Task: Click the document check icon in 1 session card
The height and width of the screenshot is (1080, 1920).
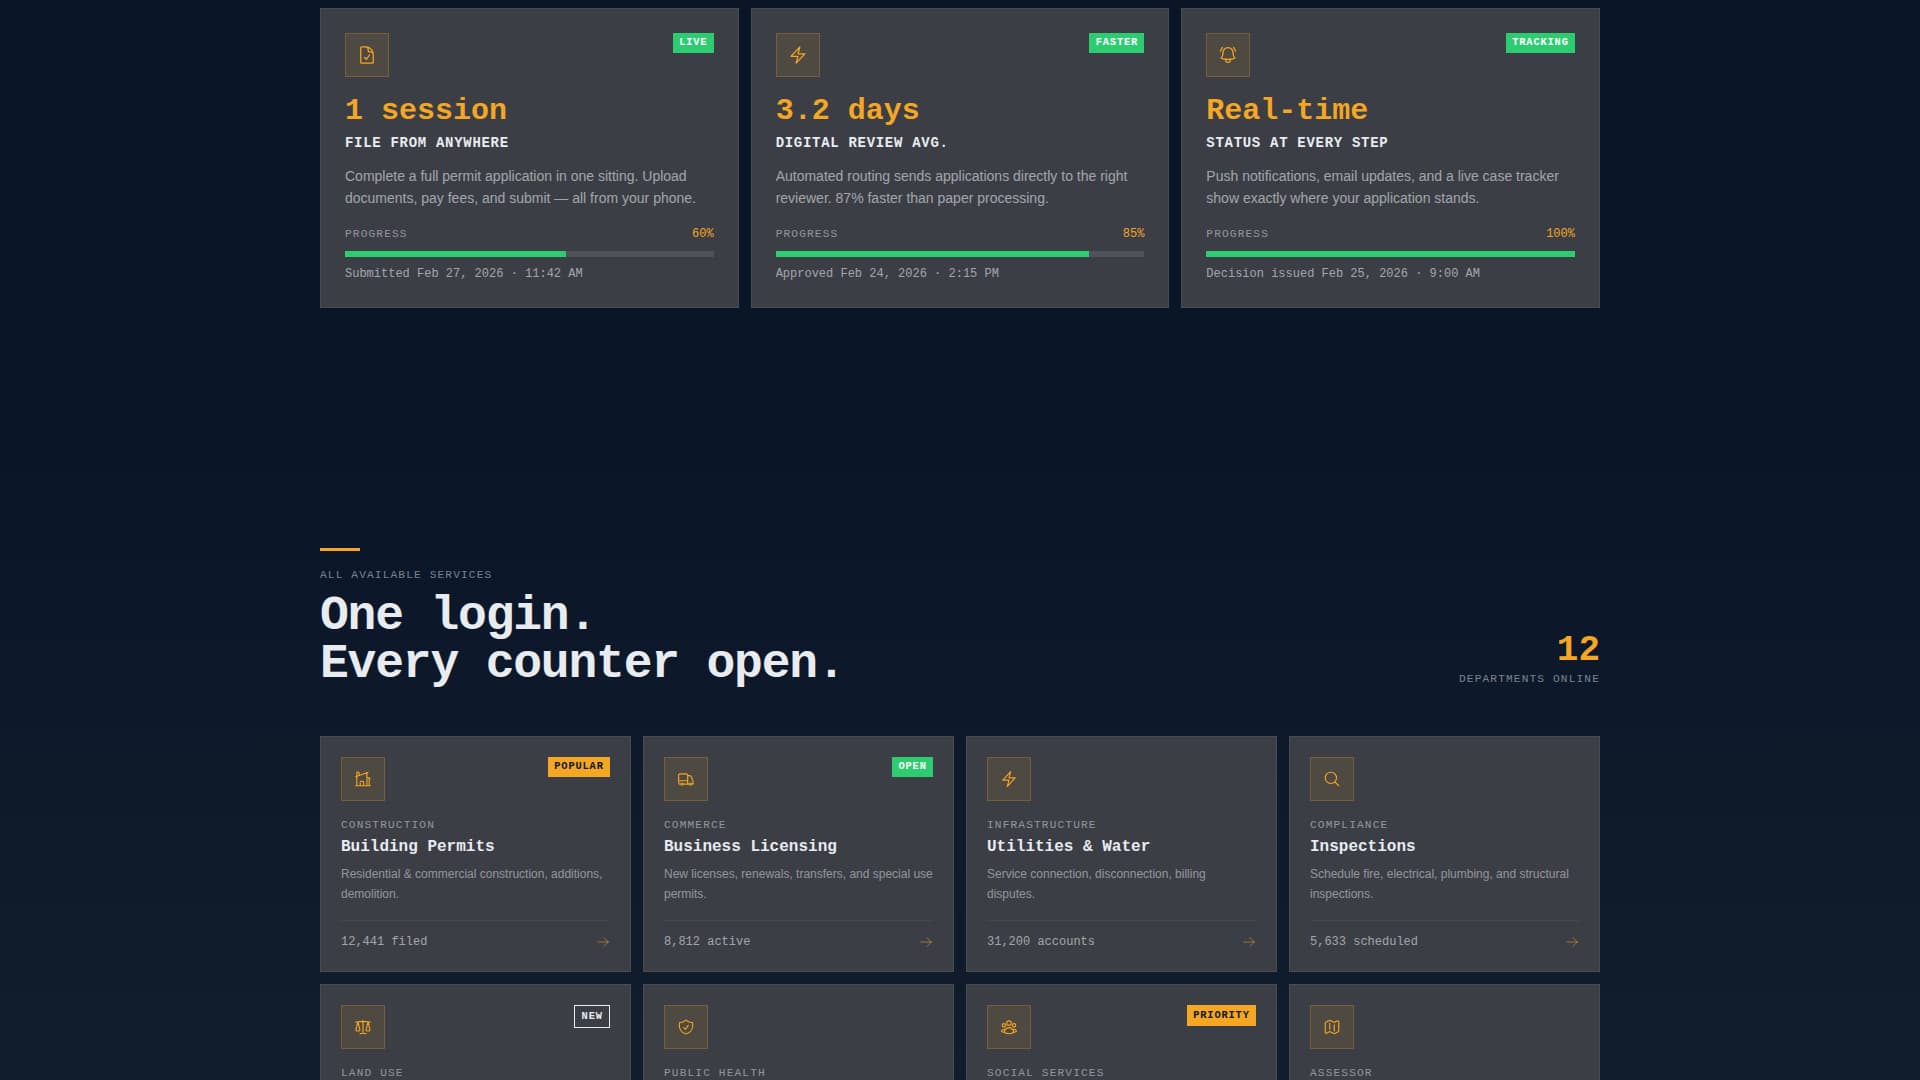Action: [x=367, y=55]
